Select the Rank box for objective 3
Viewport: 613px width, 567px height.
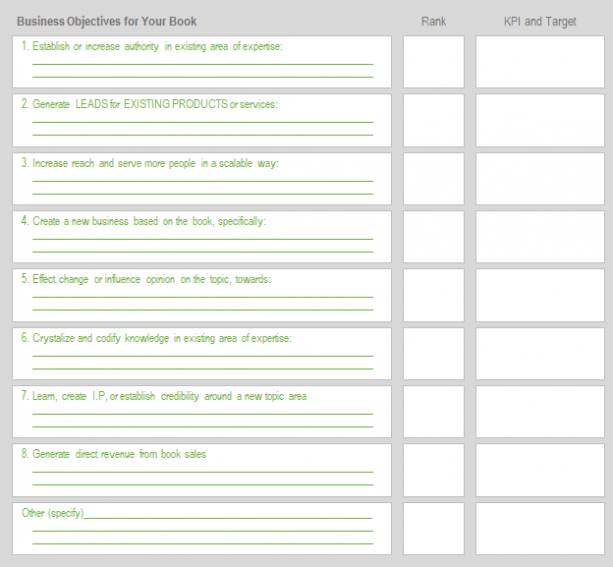[434, 178]
